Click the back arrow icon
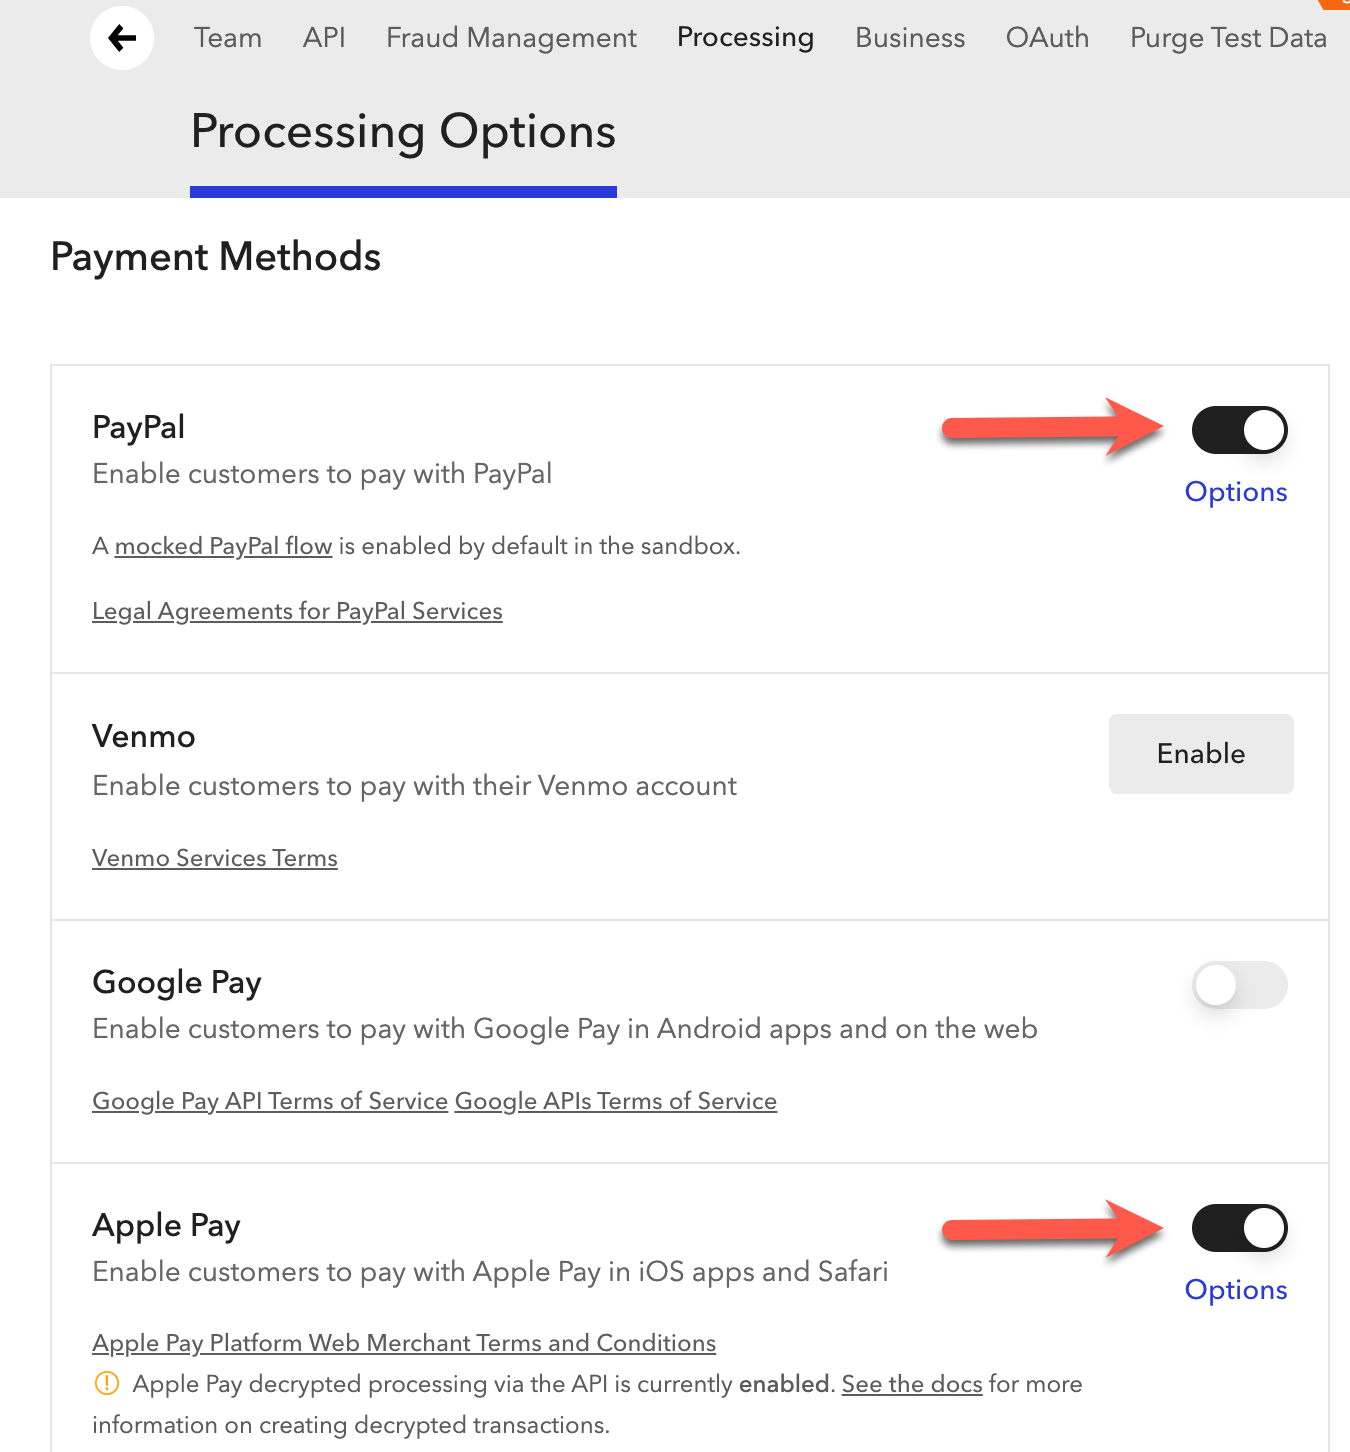Viewport: 1350px width, 1452px height. coord(122,38)
